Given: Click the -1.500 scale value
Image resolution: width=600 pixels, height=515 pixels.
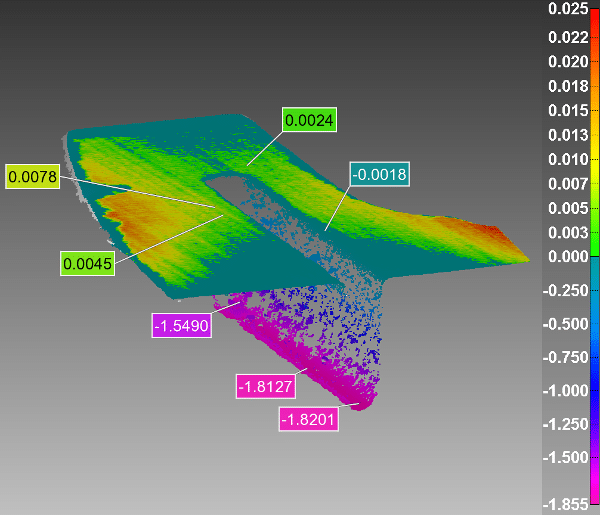Looking at the screenshot, I should click(566, 457).
